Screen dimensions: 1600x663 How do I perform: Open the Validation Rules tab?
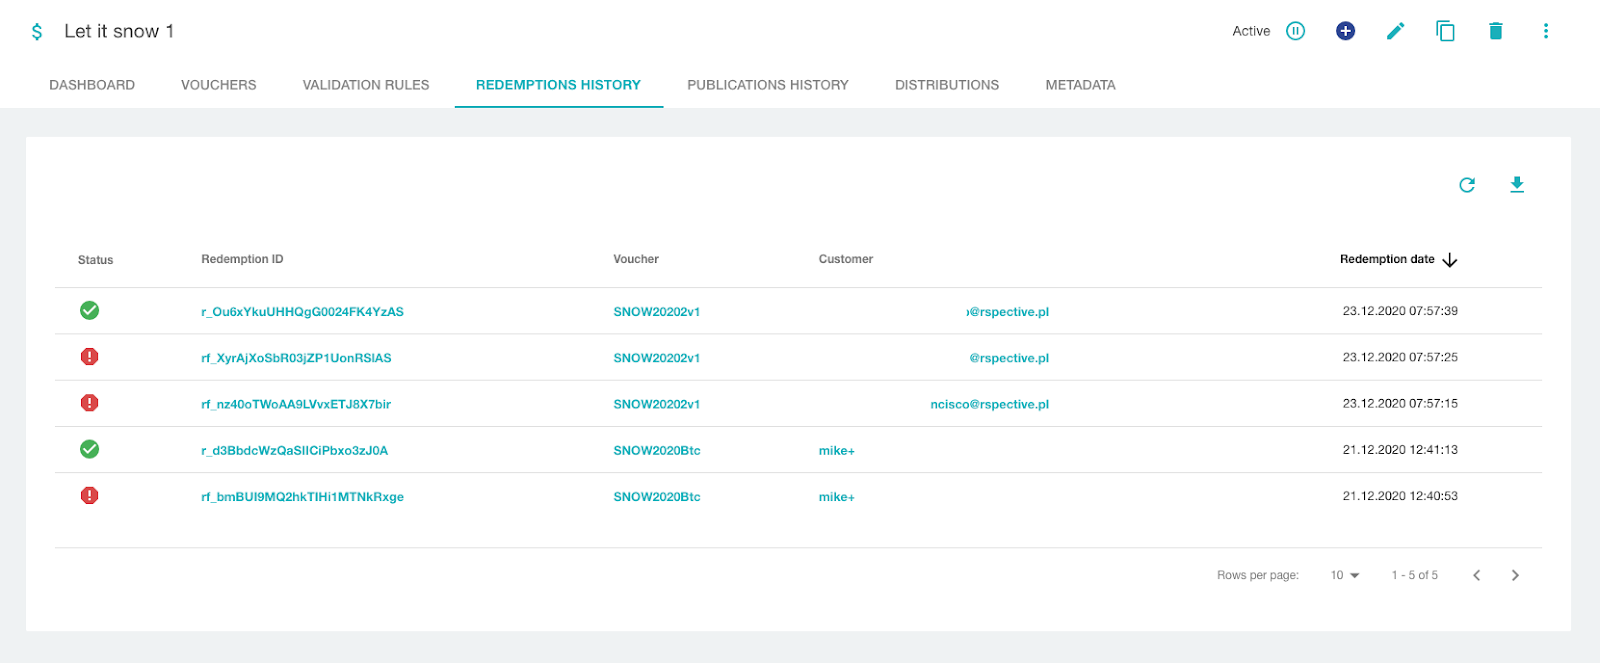[366, 85]
